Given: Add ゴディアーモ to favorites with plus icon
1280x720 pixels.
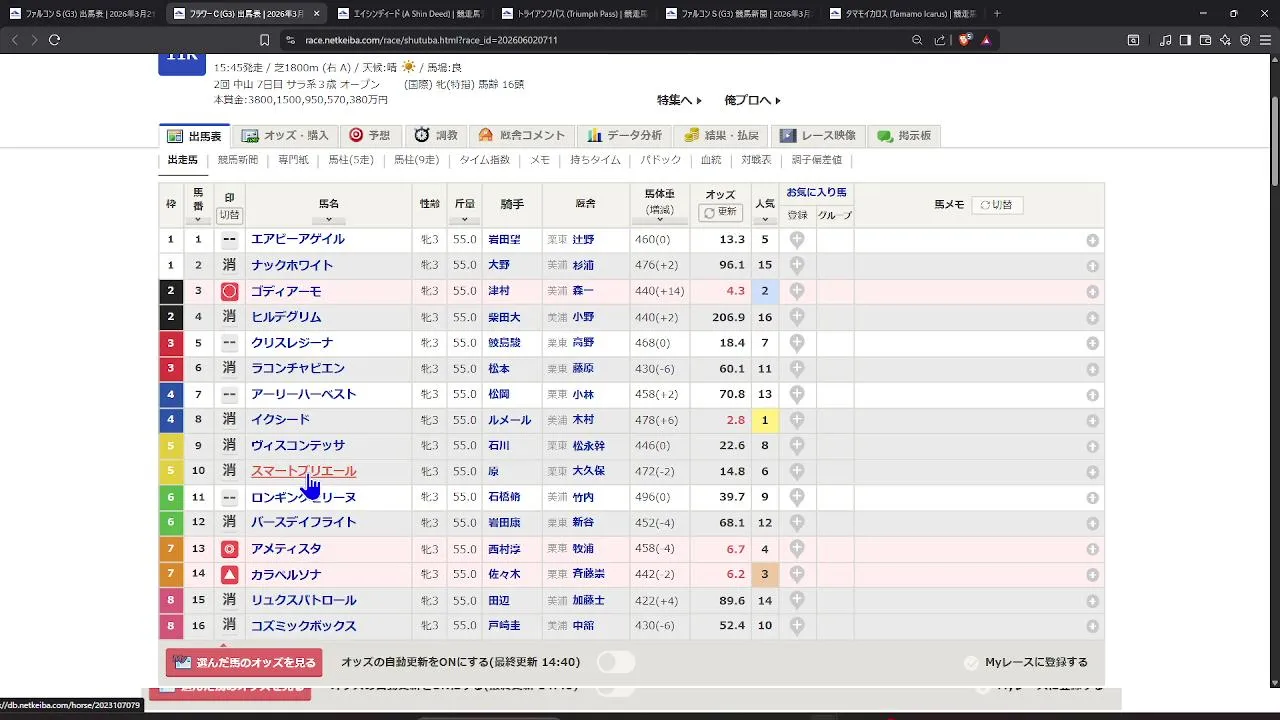Looking at the screenshot, I should 797,291.
